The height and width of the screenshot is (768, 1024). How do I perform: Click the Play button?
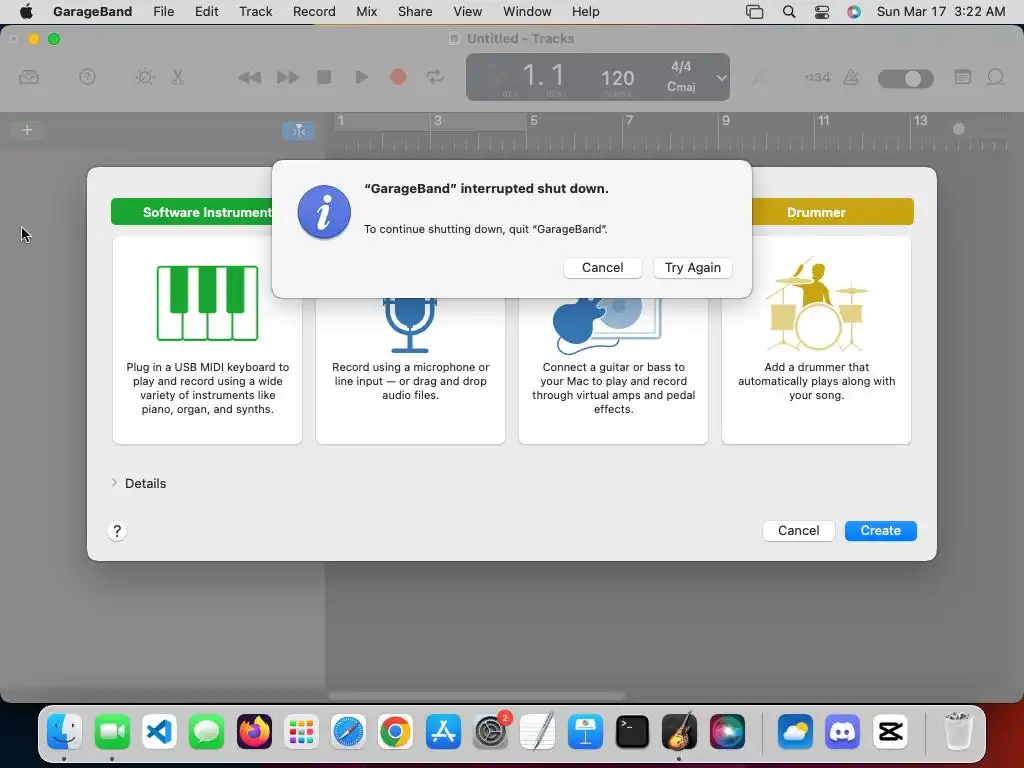point(361,77)
